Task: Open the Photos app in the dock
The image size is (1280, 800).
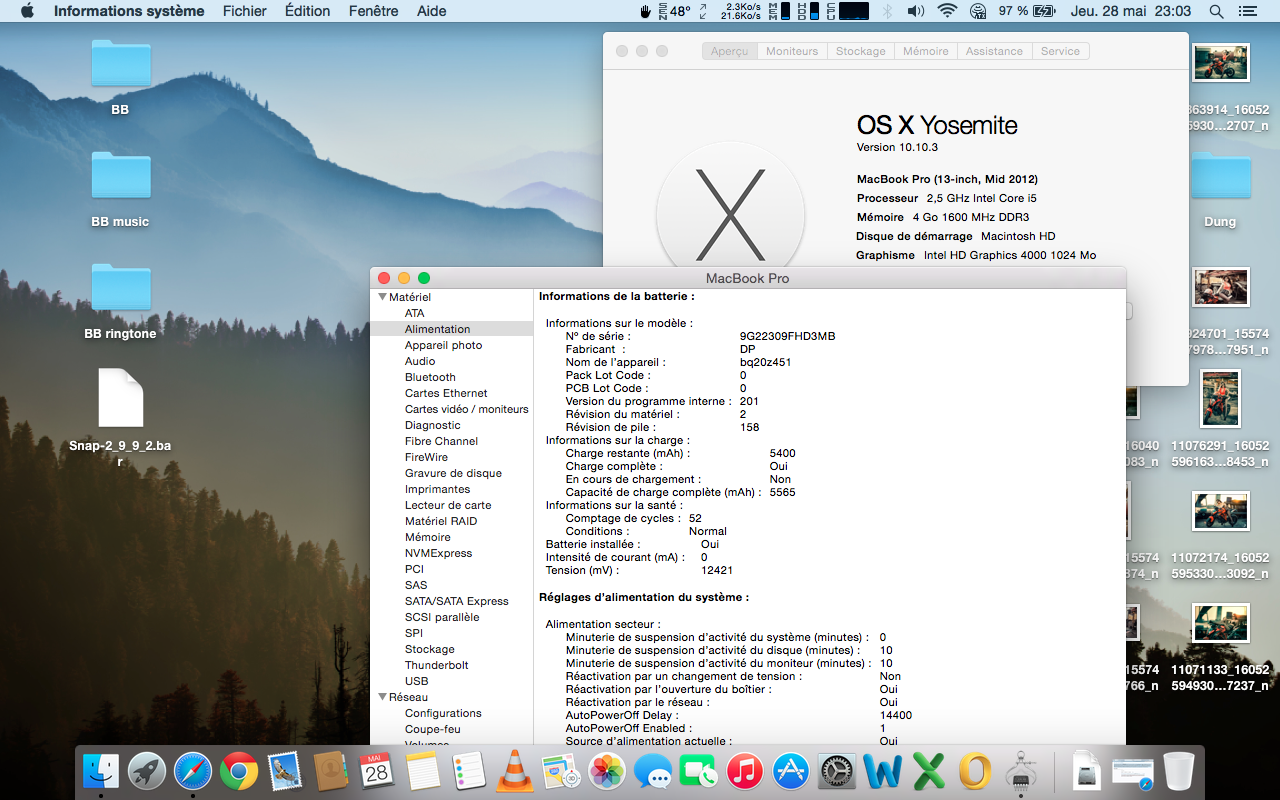Action: tap(607, 771)
